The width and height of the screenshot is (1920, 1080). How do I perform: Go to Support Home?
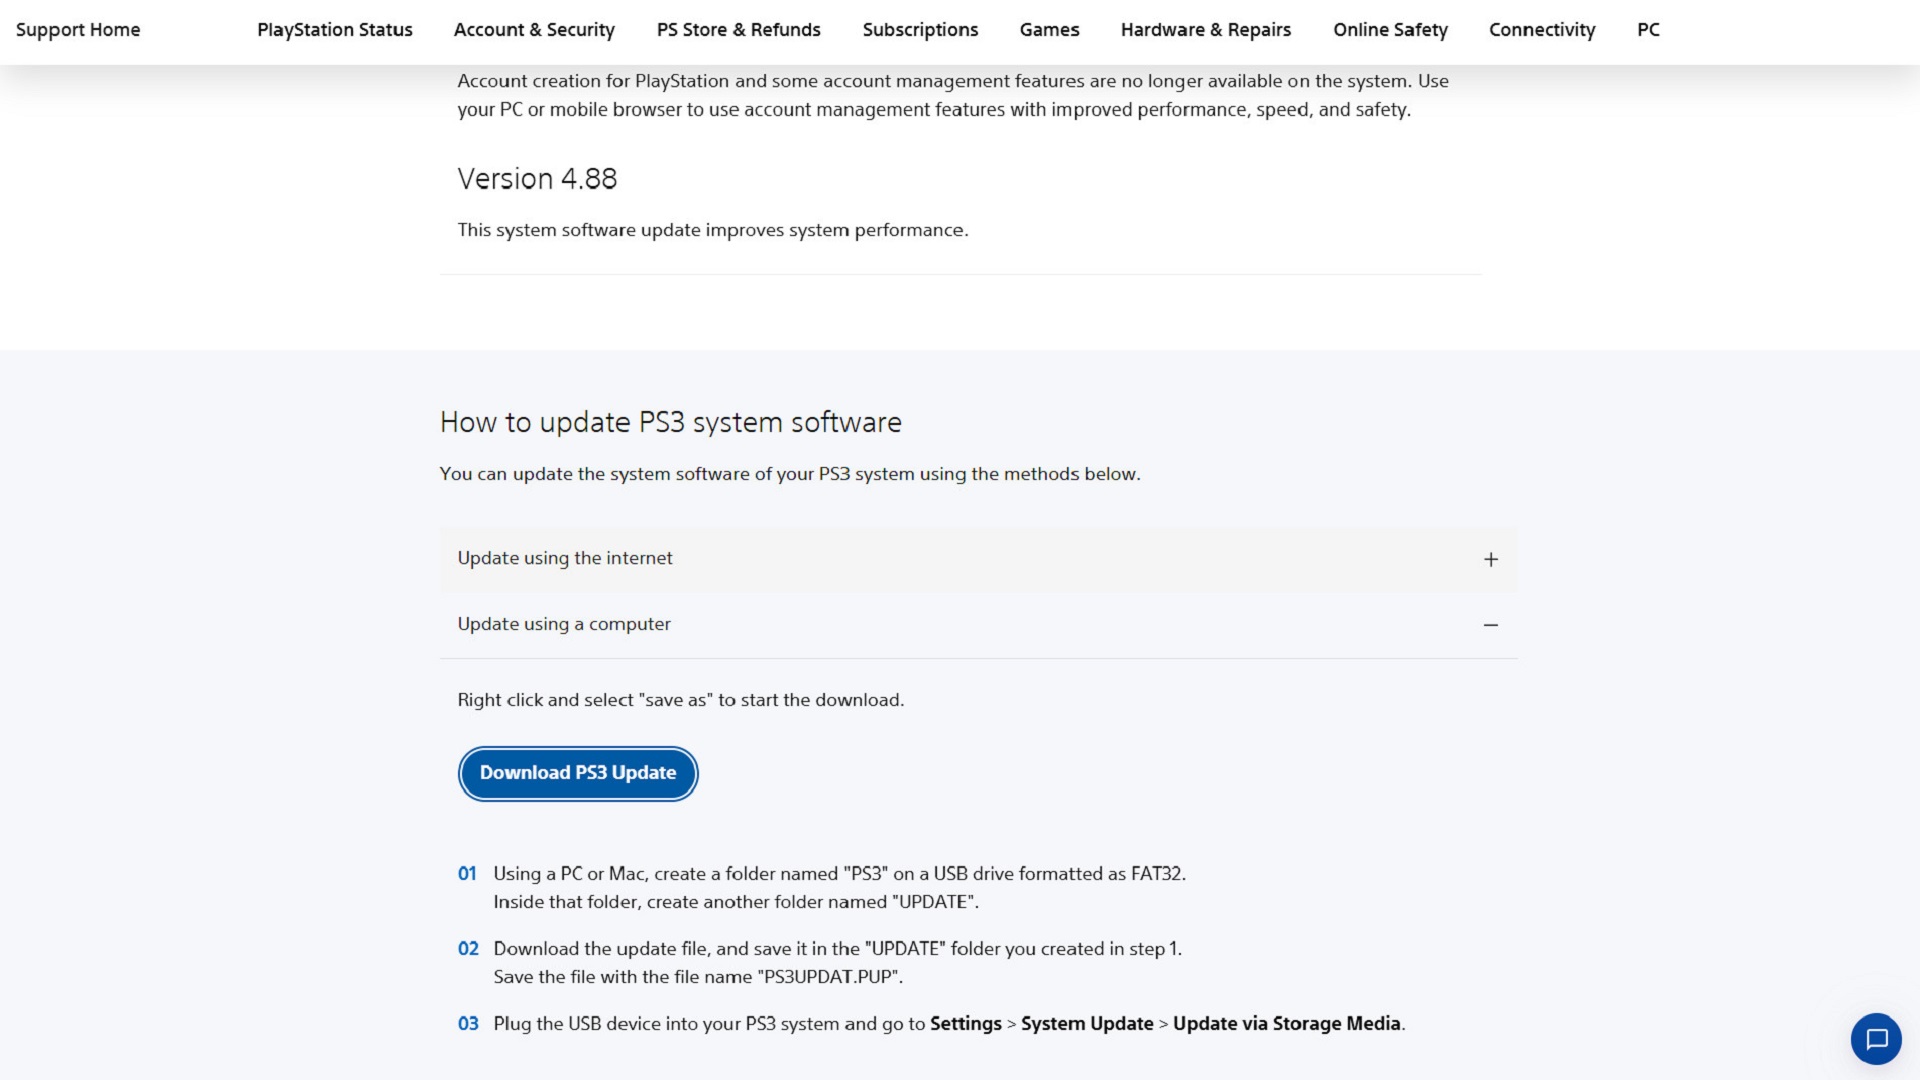tap(78, 30)
